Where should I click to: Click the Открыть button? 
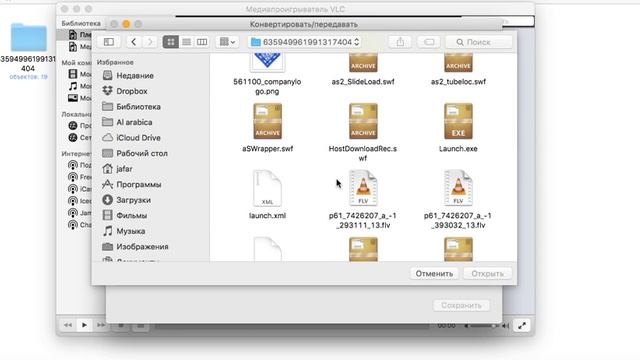[487, 273]
